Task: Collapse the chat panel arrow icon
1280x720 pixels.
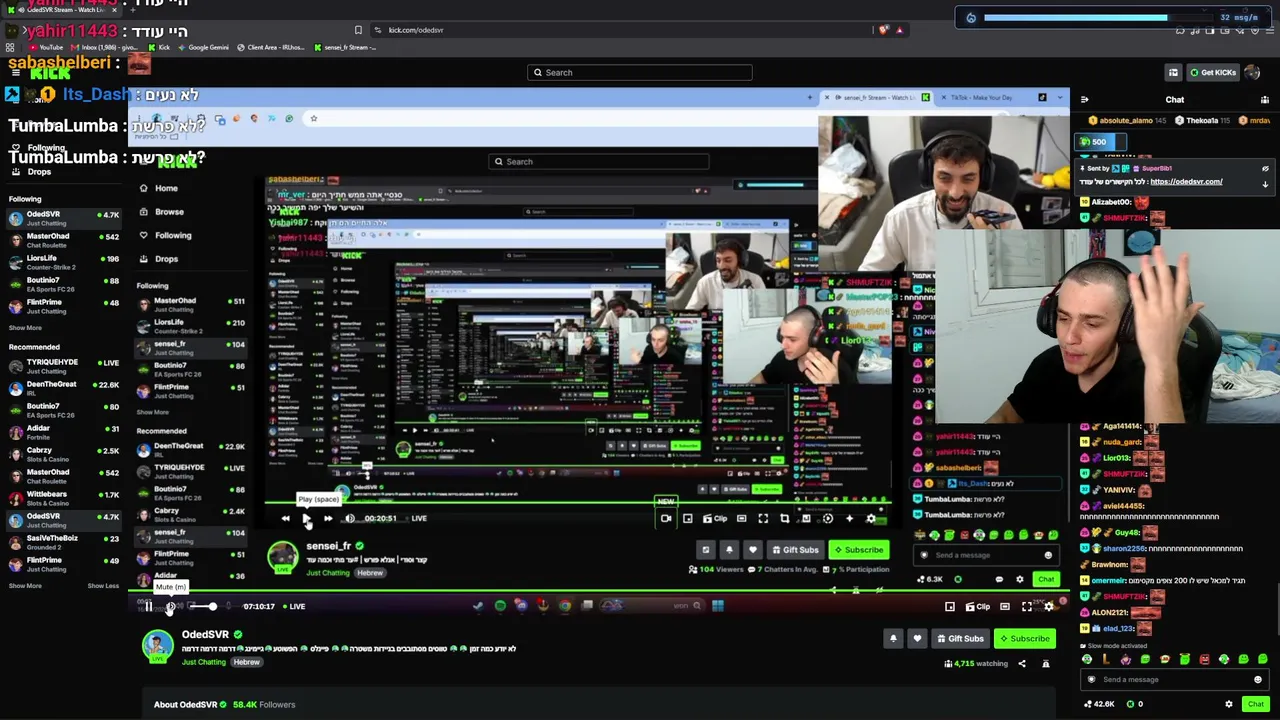Action: 1085,100
